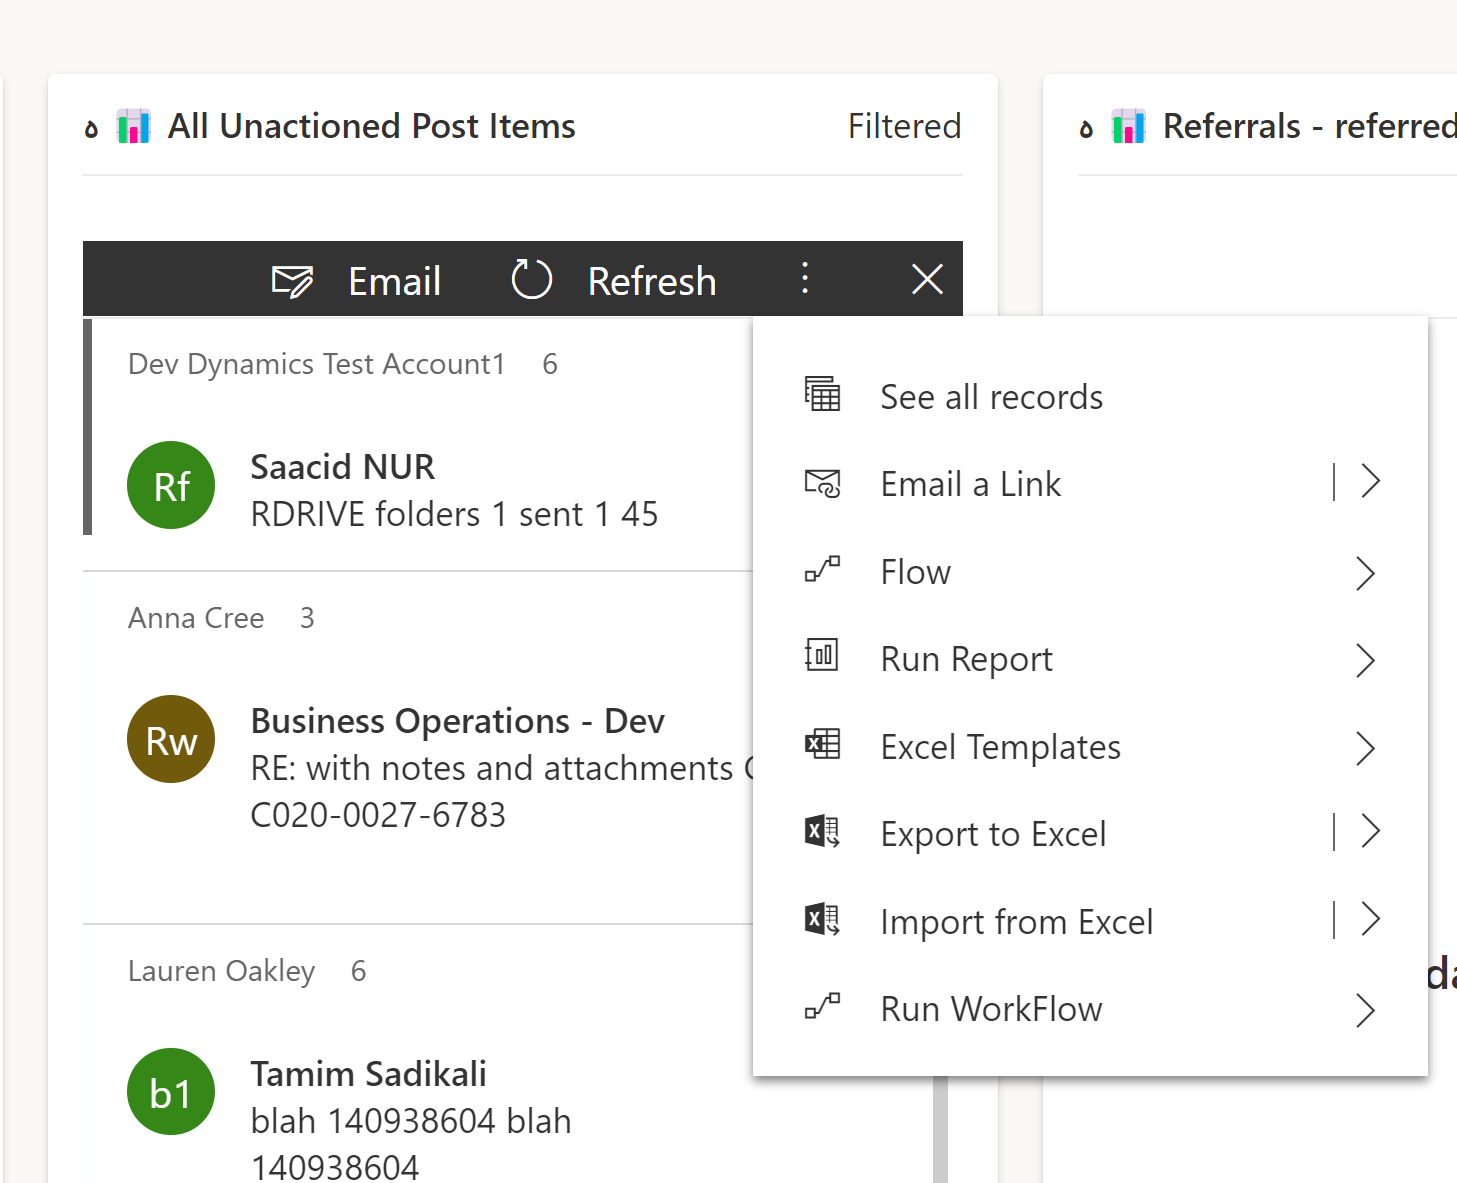
Task: Close the dark command bar with the X
Action: 927,279
